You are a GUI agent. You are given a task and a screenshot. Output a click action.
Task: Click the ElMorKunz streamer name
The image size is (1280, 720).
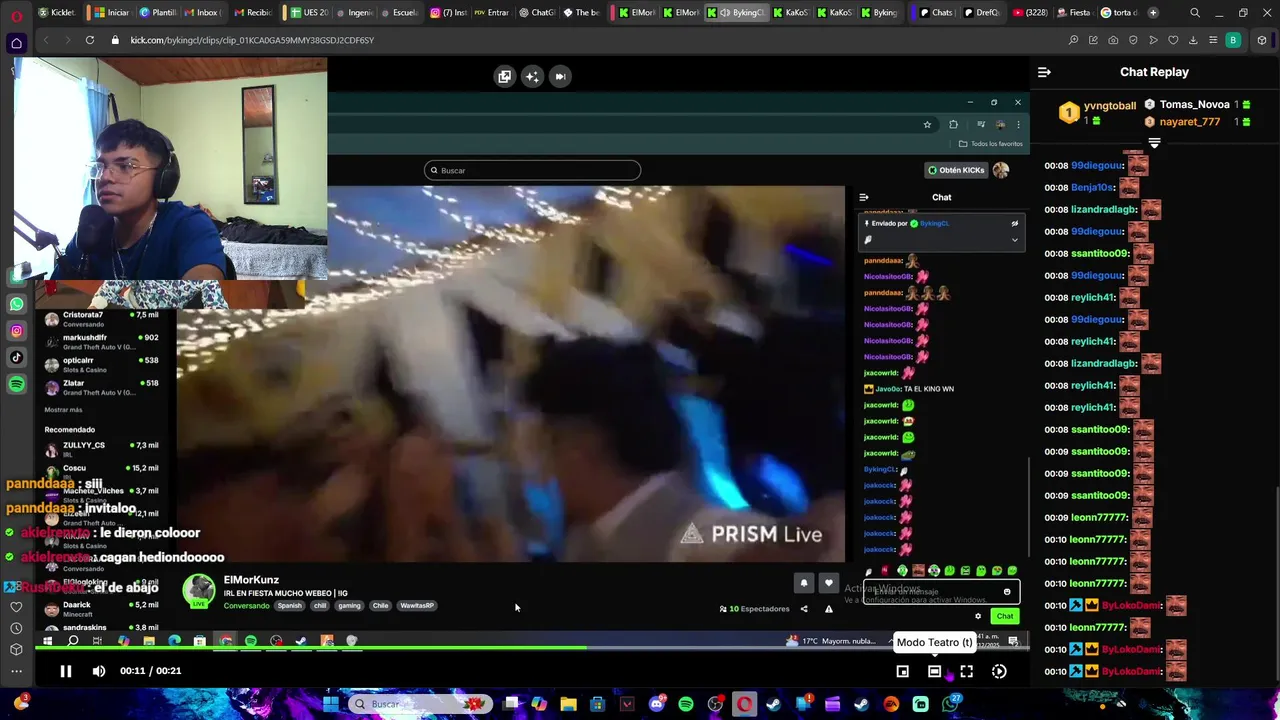[x=251, y=580]
